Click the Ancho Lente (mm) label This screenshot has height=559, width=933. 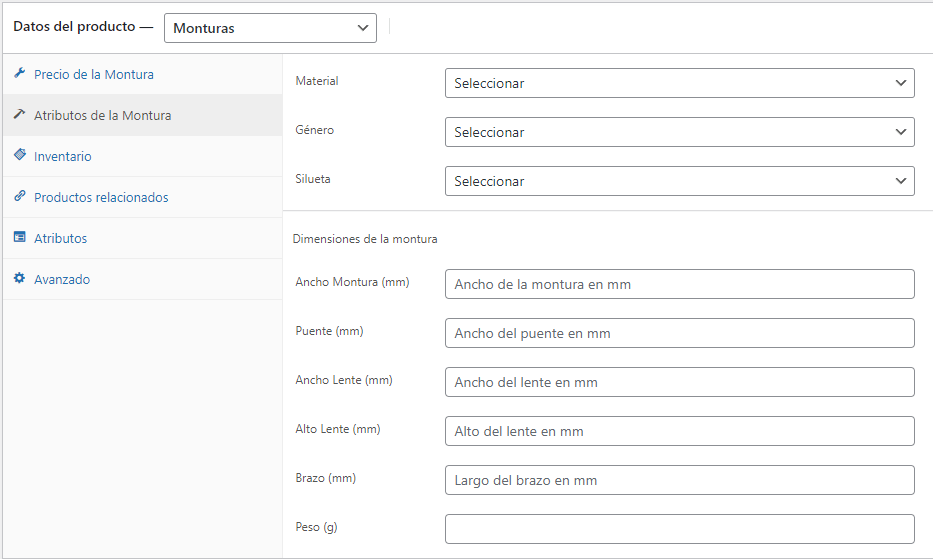point(344,380)
